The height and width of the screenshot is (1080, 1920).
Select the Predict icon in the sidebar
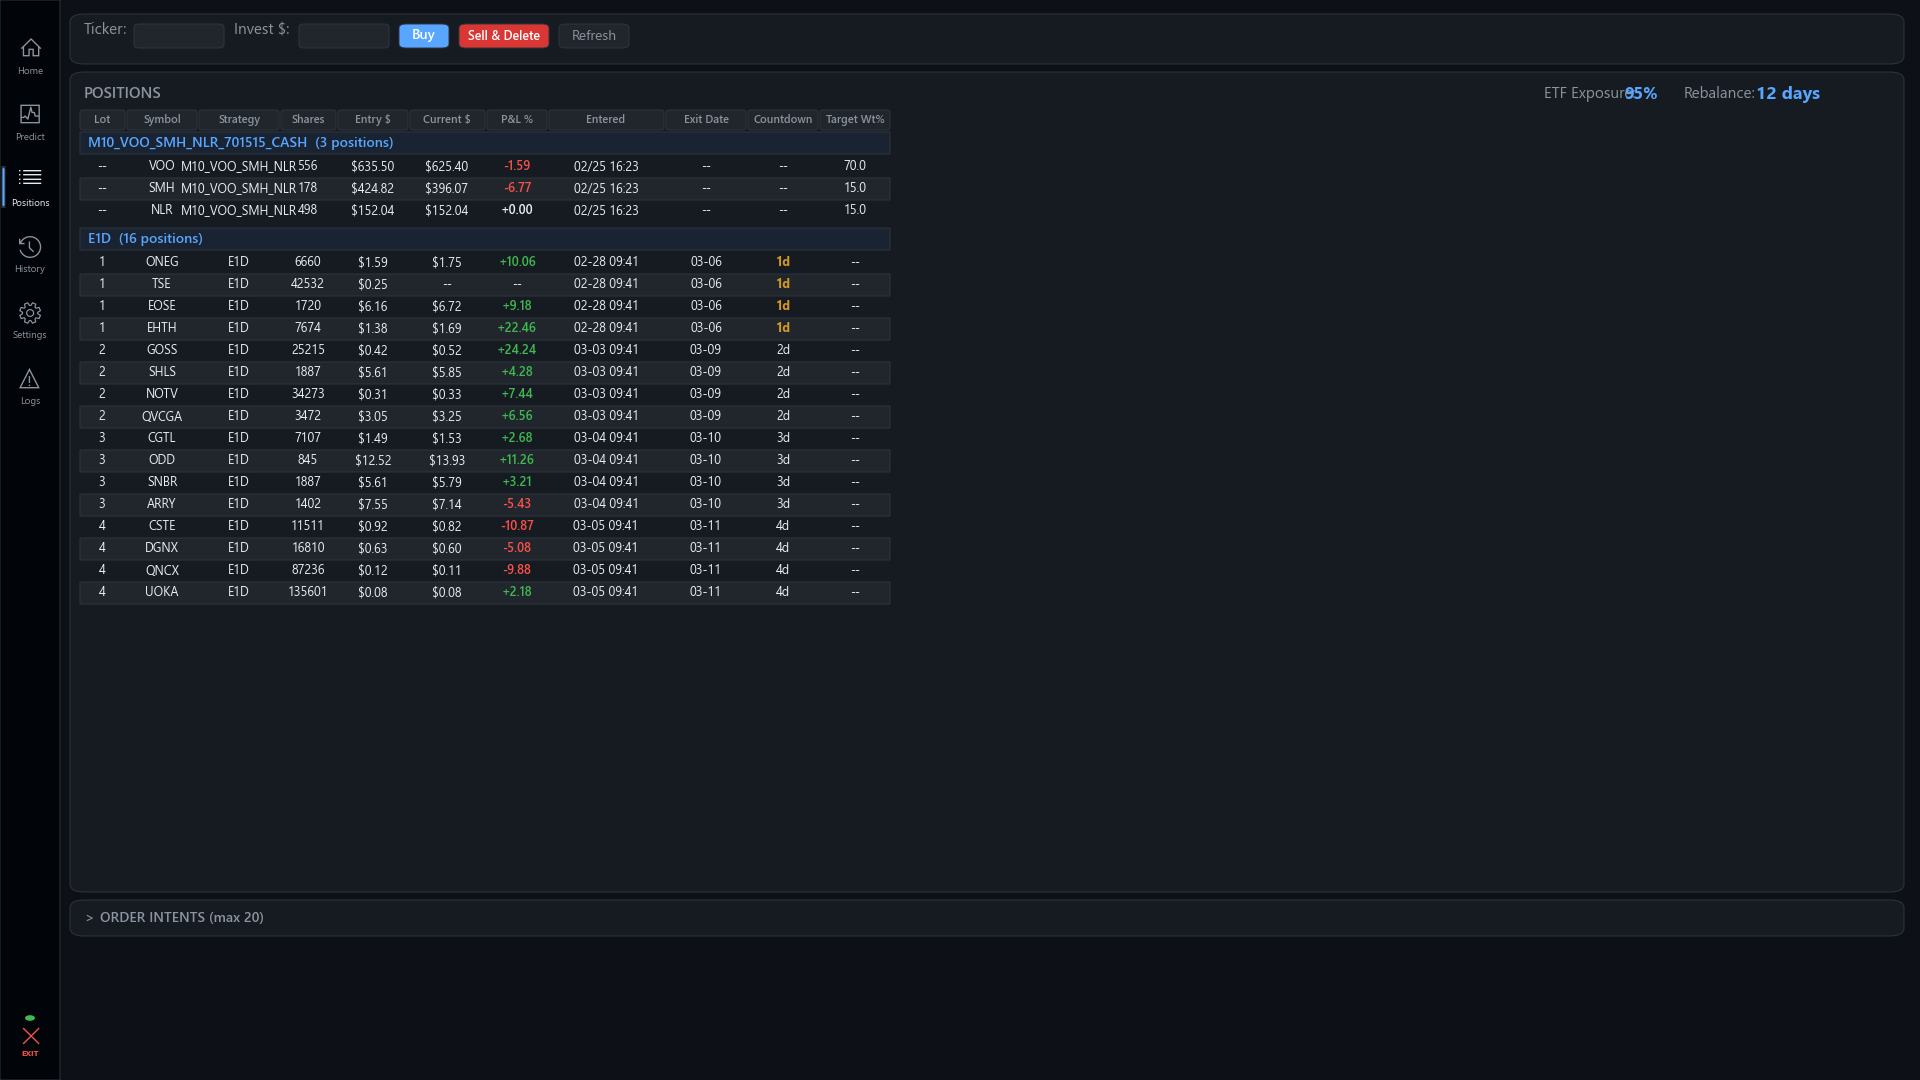point(30,120)
